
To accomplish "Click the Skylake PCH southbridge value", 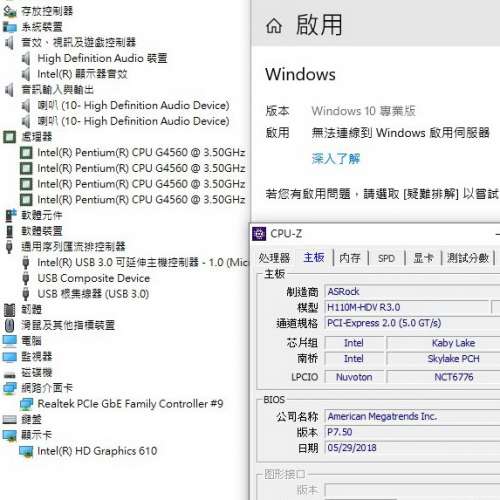I will click(453, 359).
